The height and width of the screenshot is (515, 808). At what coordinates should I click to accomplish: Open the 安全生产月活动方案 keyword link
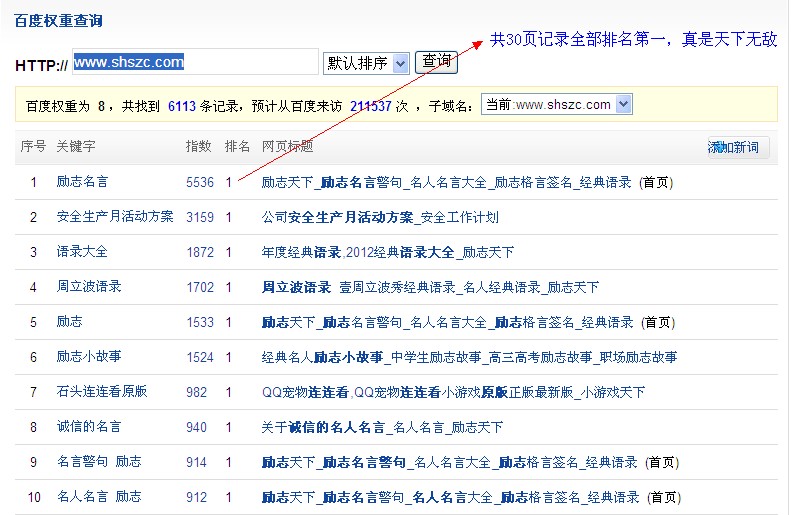point(114,217)
